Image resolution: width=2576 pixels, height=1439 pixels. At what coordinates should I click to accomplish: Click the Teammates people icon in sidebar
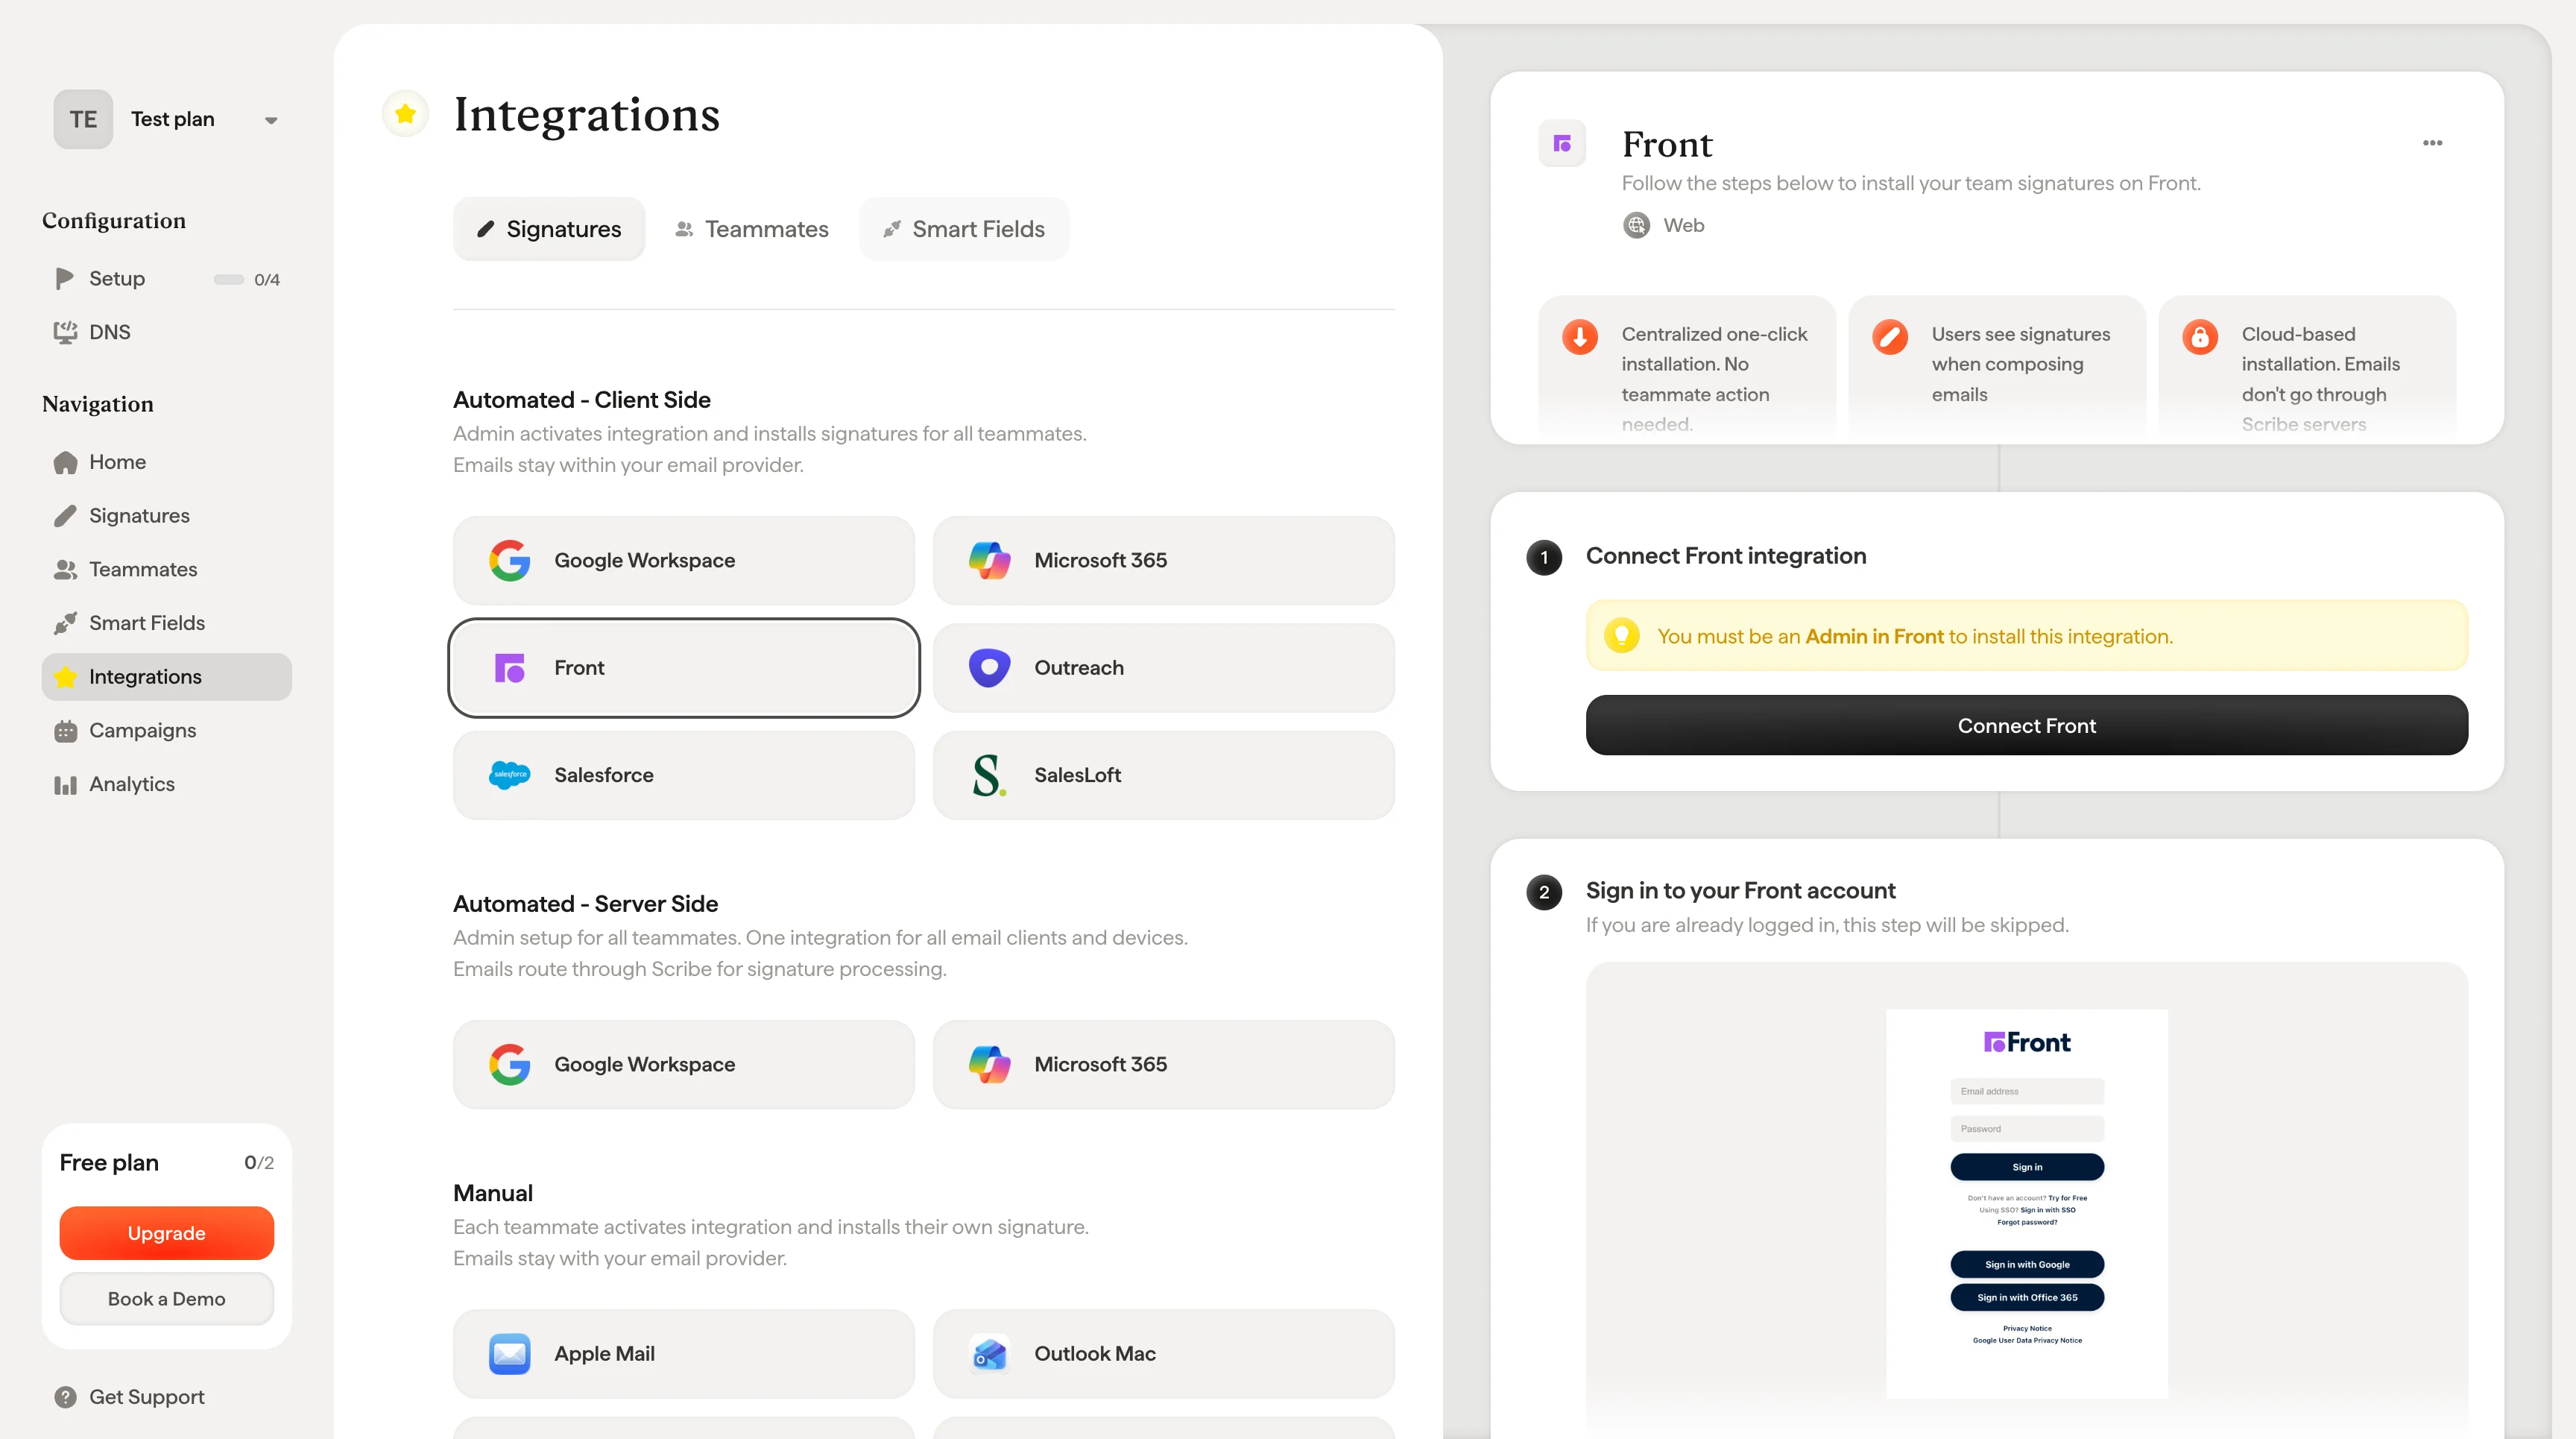65,569
